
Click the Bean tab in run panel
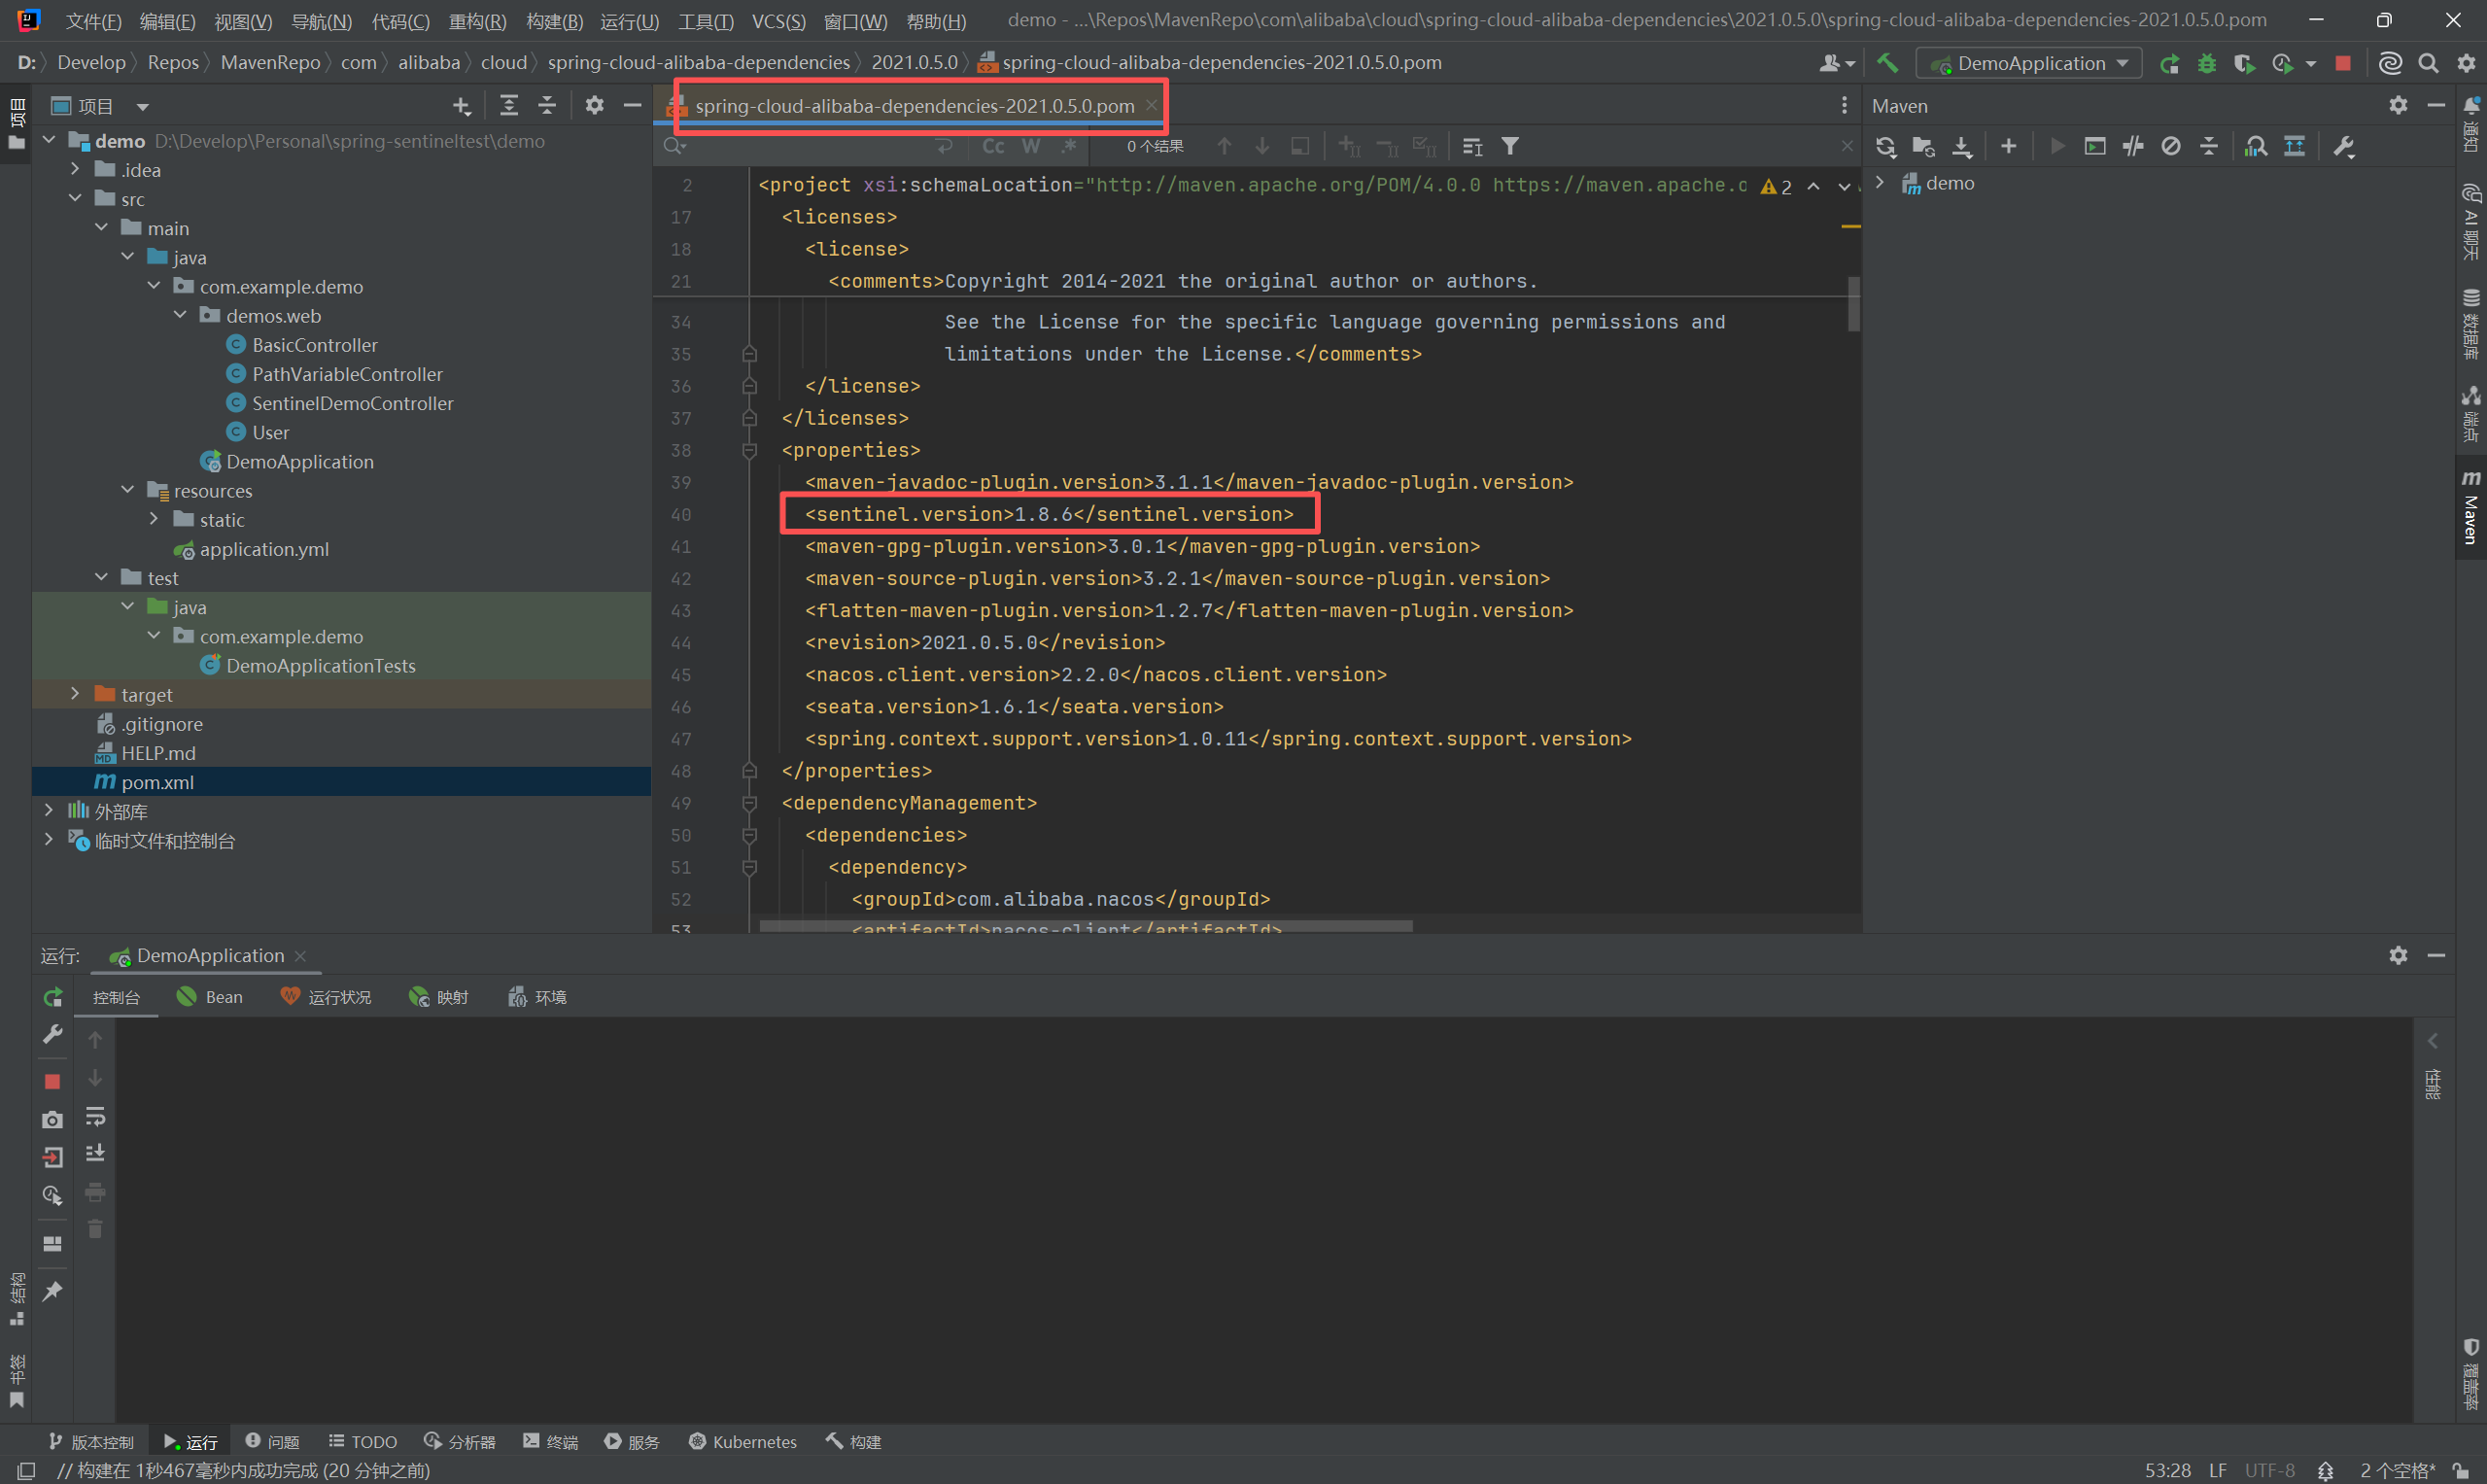click(211, 997)
